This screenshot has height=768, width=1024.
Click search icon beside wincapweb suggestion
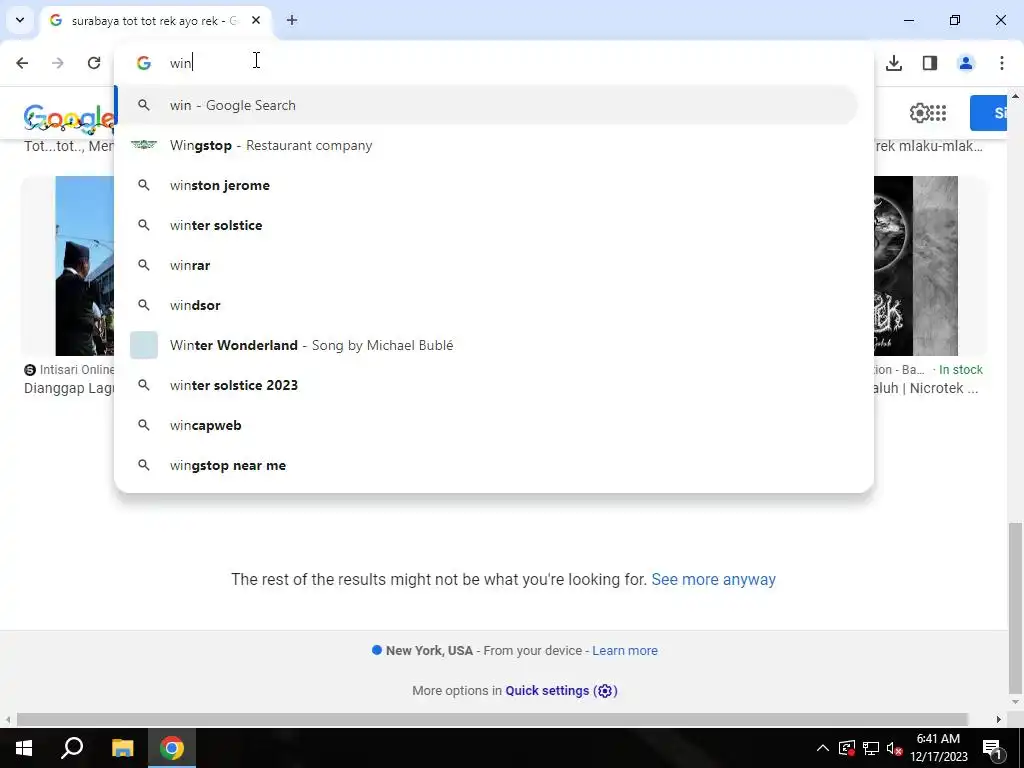tap(144, 425)
